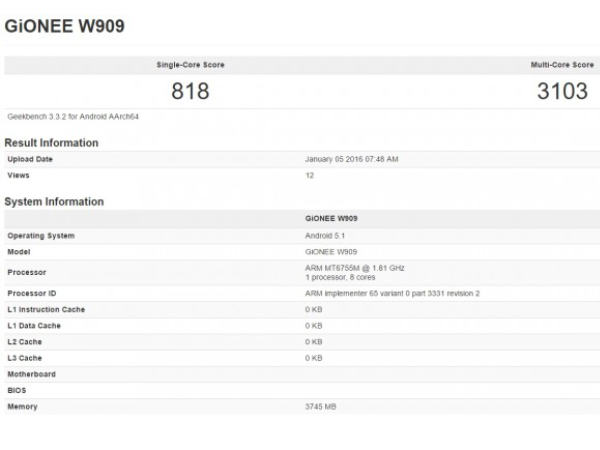Click the BIOS label

click(17, 390)
